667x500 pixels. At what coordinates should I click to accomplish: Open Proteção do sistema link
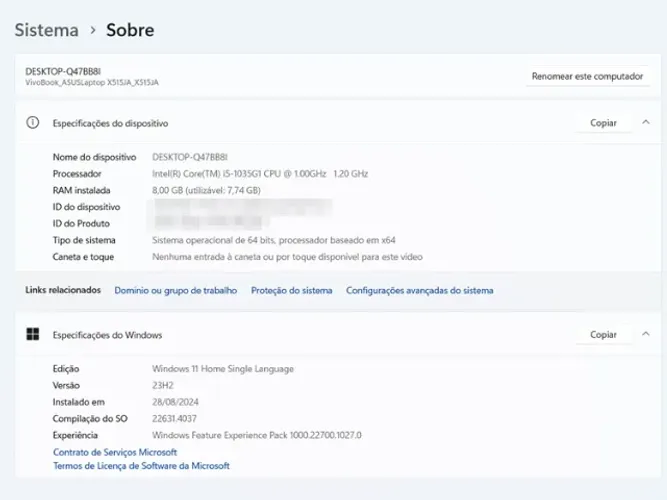pyautogui.click(x=291, y=291)
